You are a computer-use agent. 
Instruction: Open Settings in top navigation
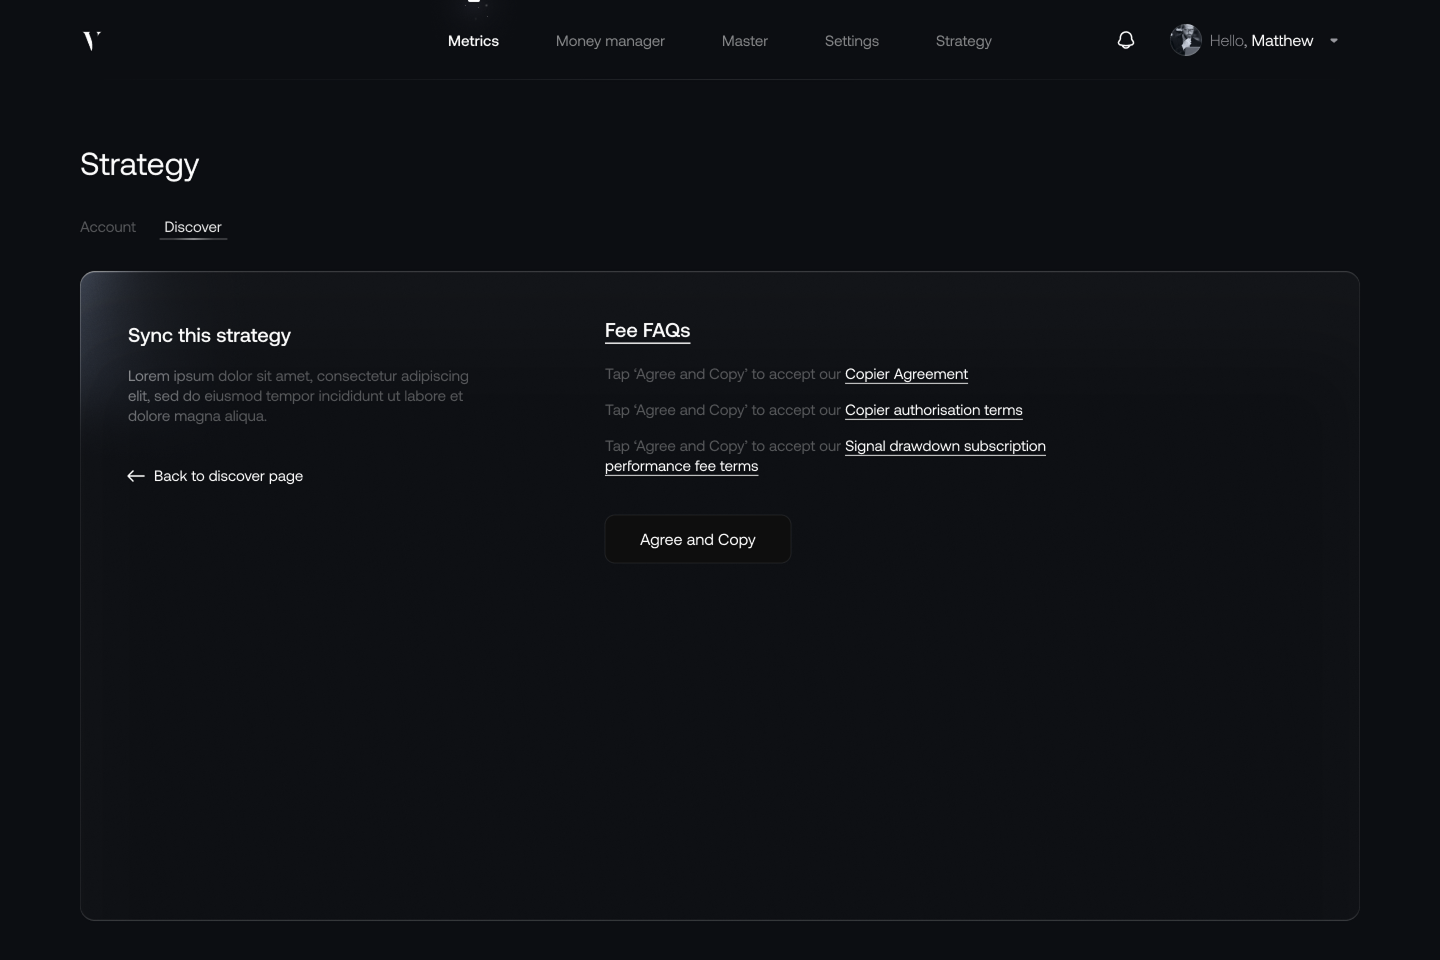[x=852, y=41]
